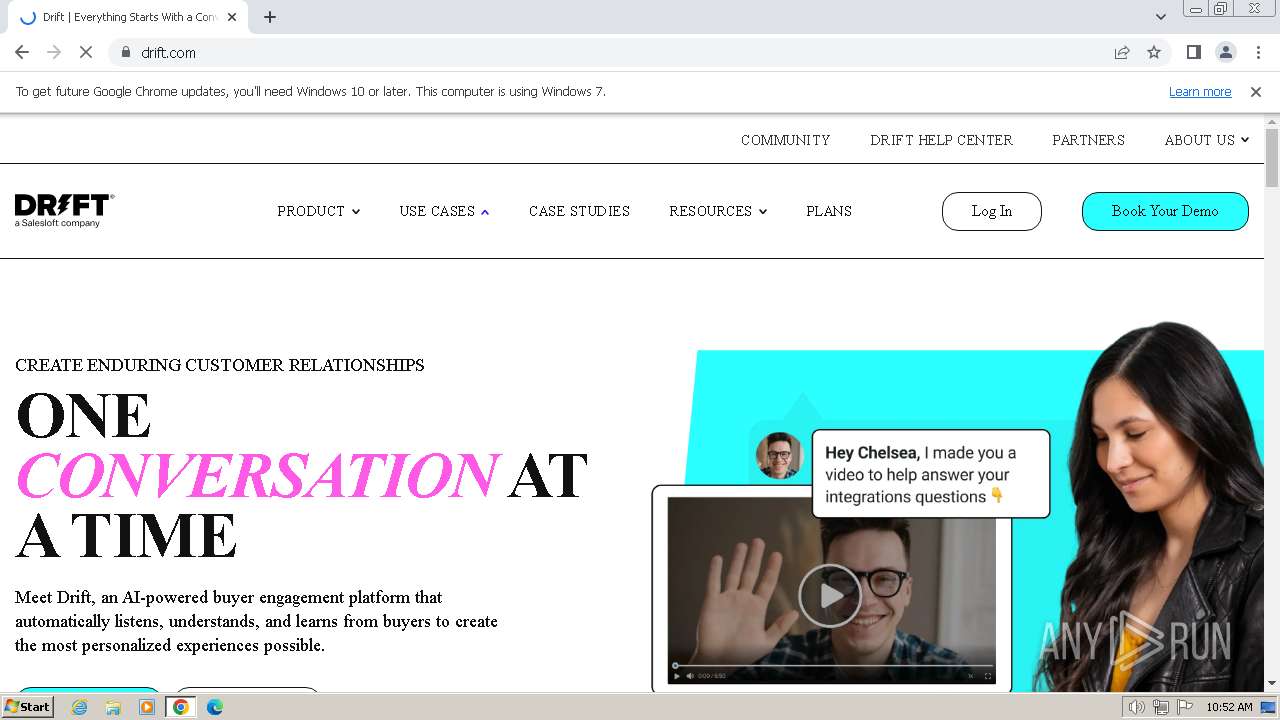The height and width of the screenshot is (720, 1280).
Task: Open a new browser tab
Action: point(270,17)
